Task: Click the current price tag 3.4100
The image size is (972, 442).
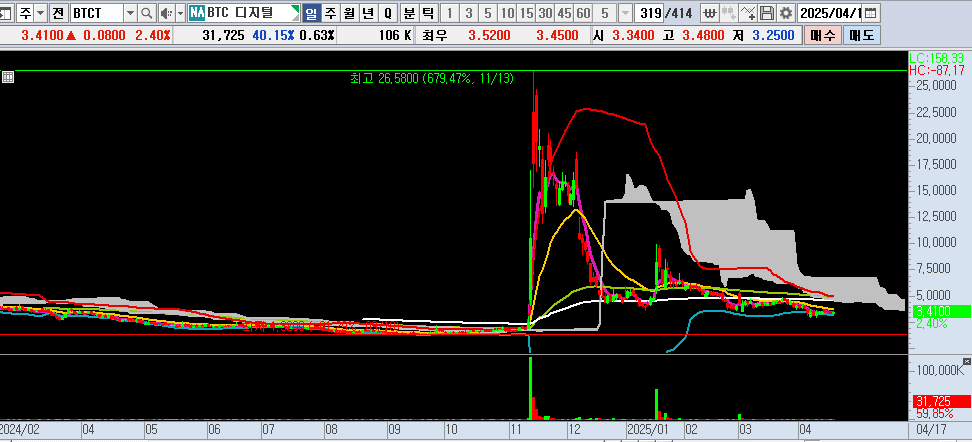Action: [942, 312]
